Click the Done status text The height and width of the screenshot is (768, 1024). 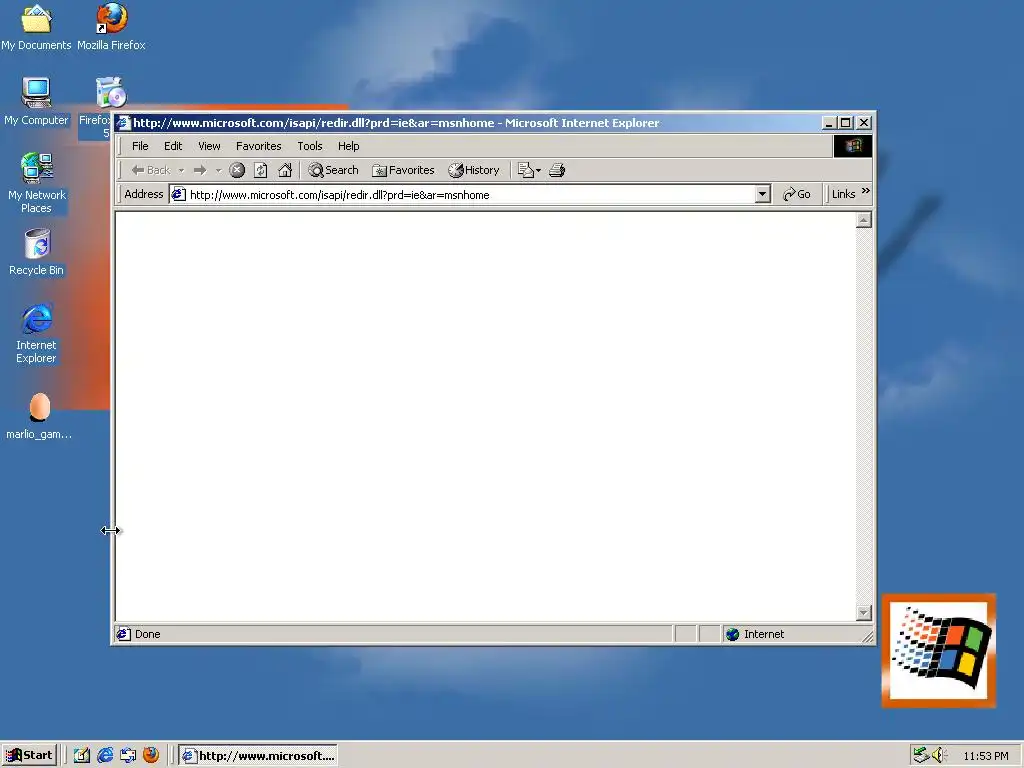point(148,634)
